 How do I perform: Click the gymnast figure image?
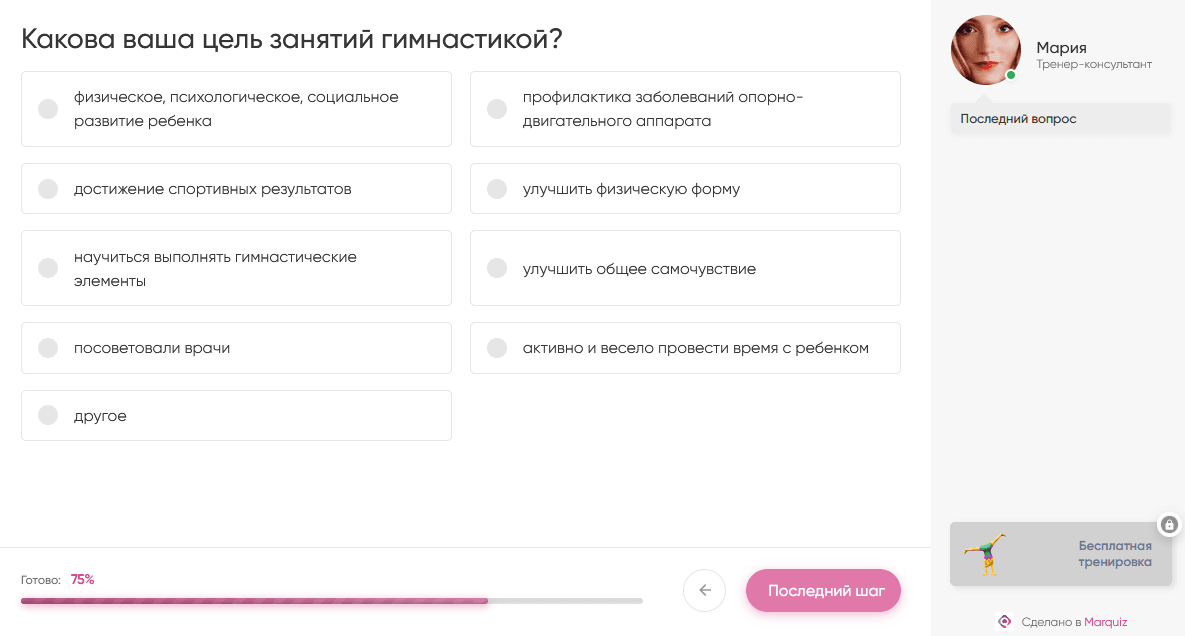pos(986,554)
